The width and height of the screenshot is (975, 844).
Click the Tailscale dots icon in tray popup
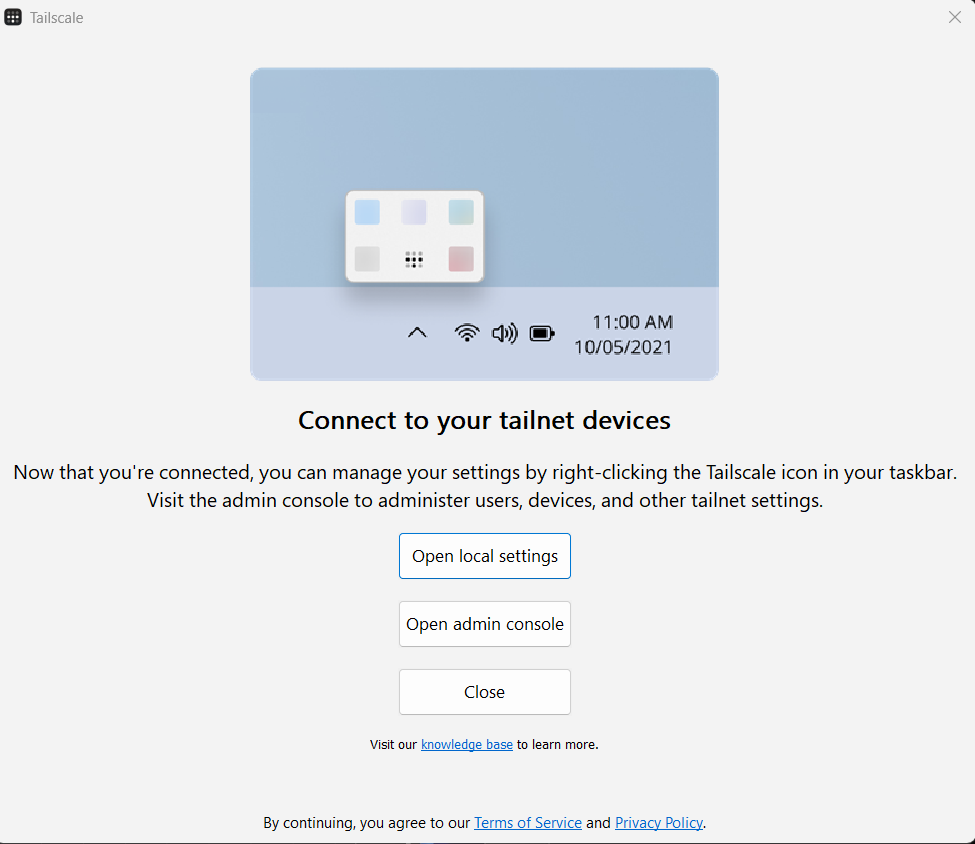coord(414,259)
